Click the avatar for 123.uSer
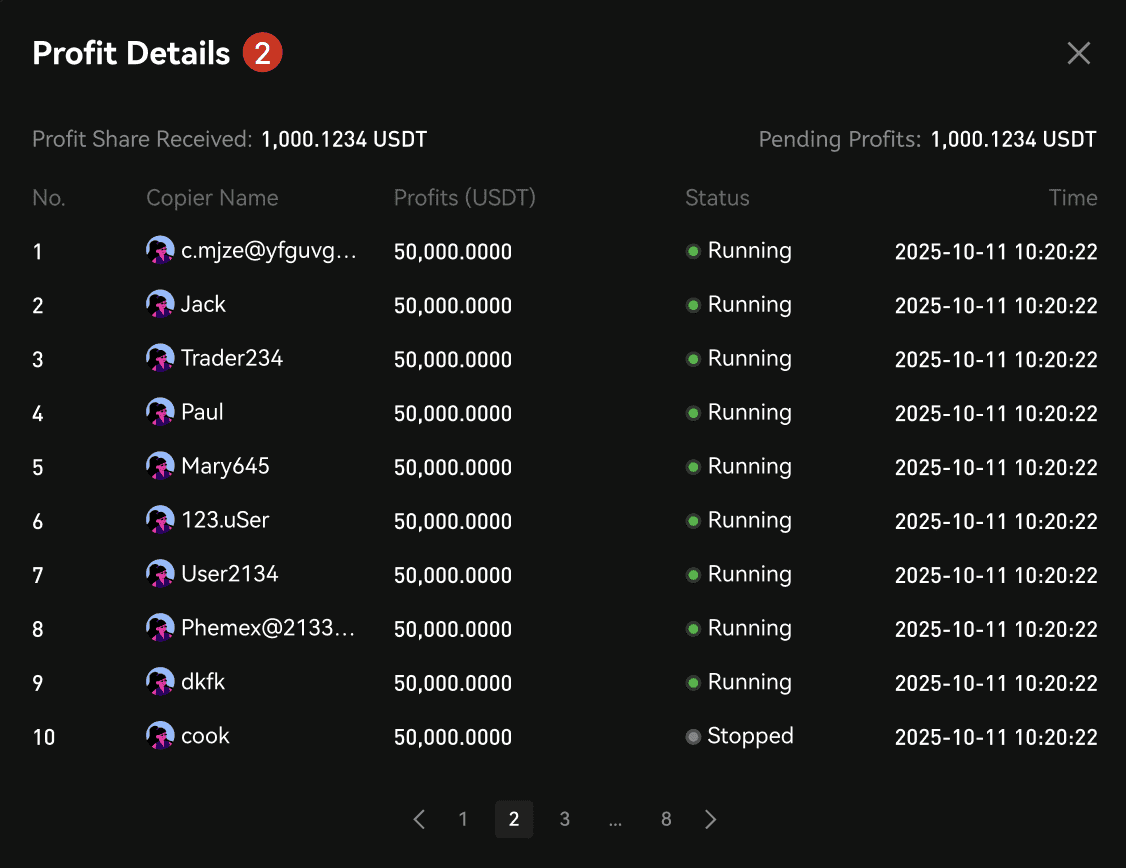The height and width of the screenshot is (868, 1126). click(x=160, y=520)
